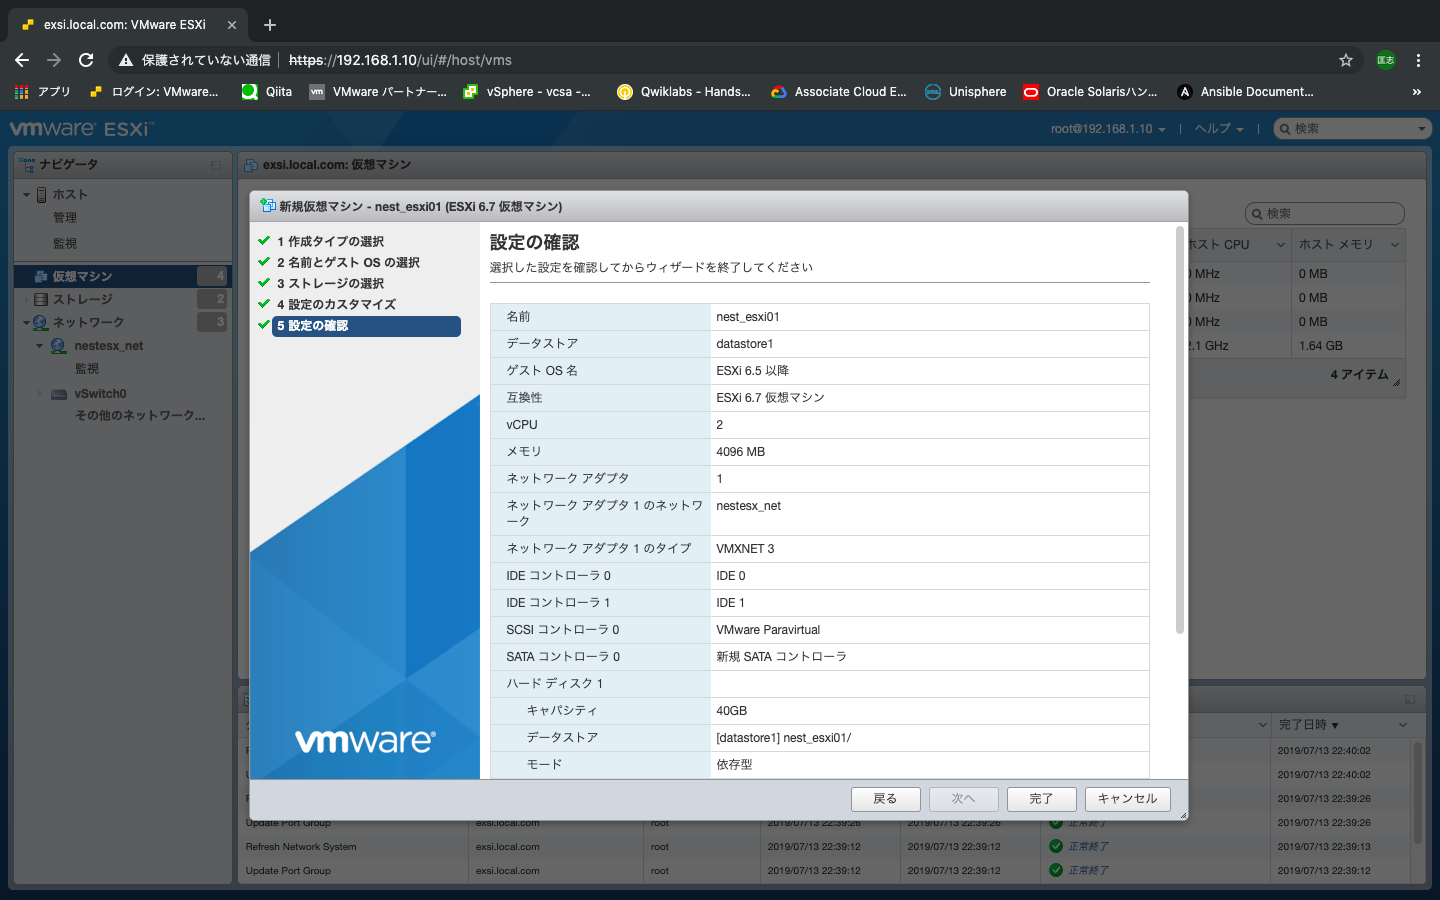Viewport: 1440px width, 900px height.
Task: Open the root@192.168.1.10 user dropdown
Action: pos(1108,129)
